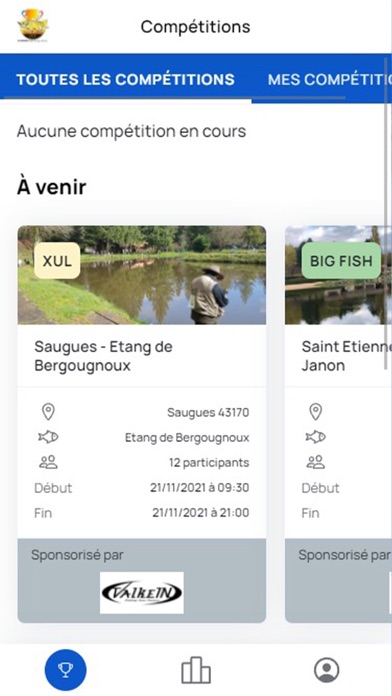Image resolution: width=392 pixels, height=696 pixels.
Task: Tap the location pin icon in Saugues card
Action: 48,412
